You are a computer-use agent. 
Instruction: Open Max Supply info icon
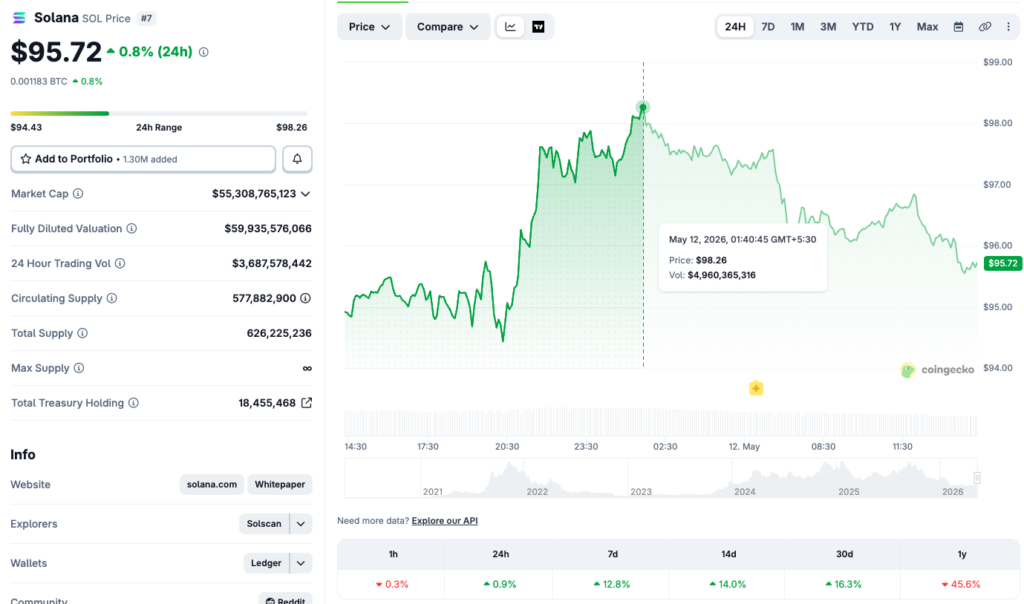point(78,368)
